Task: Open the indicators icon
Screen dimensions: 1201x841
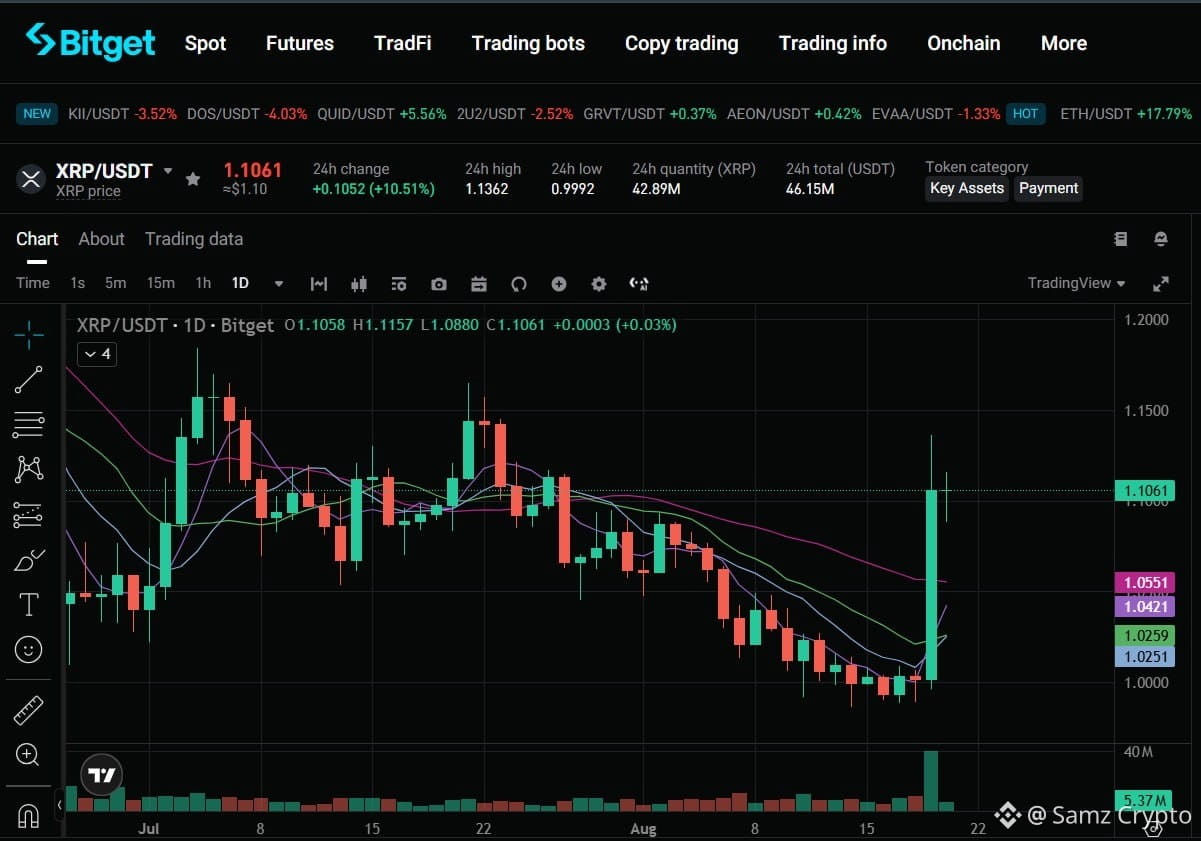Action: (319, 284)
